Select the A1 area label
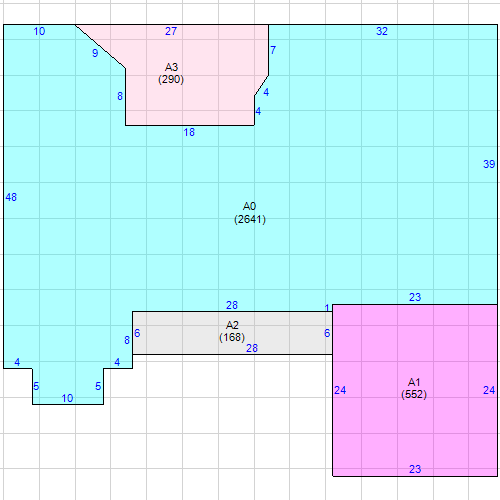 tap(414, 382)
